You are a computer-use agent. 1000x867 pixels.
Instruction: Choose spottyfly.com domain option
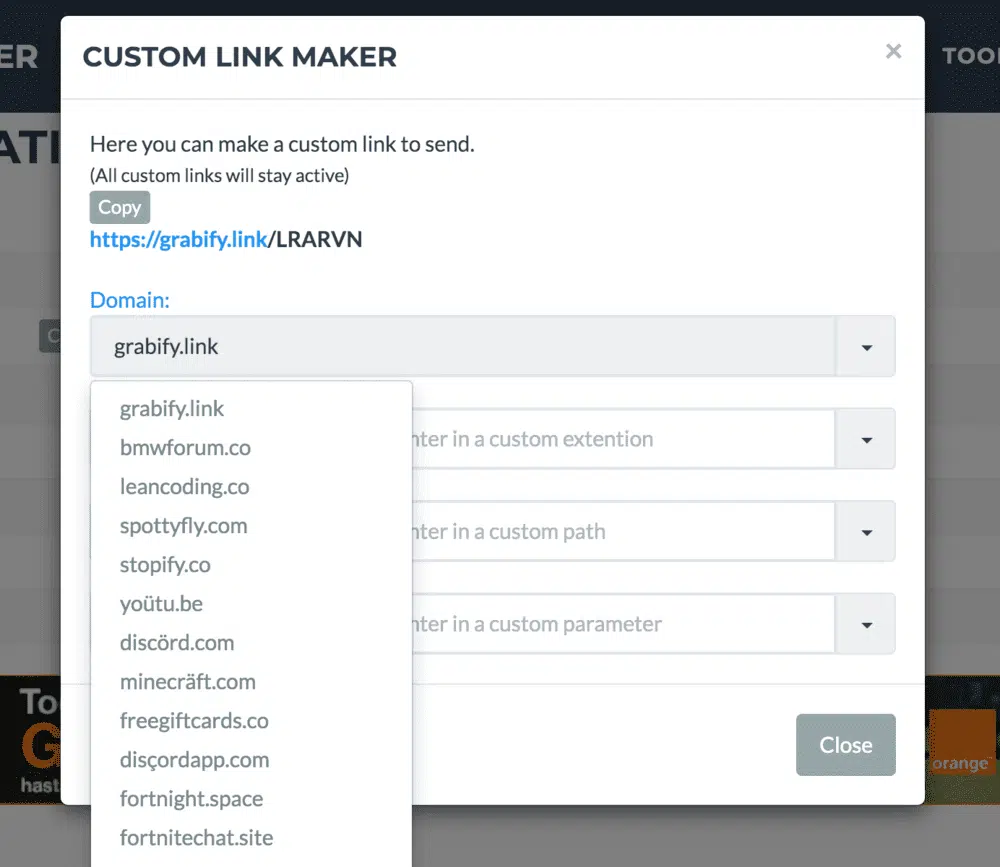[183, 525]
